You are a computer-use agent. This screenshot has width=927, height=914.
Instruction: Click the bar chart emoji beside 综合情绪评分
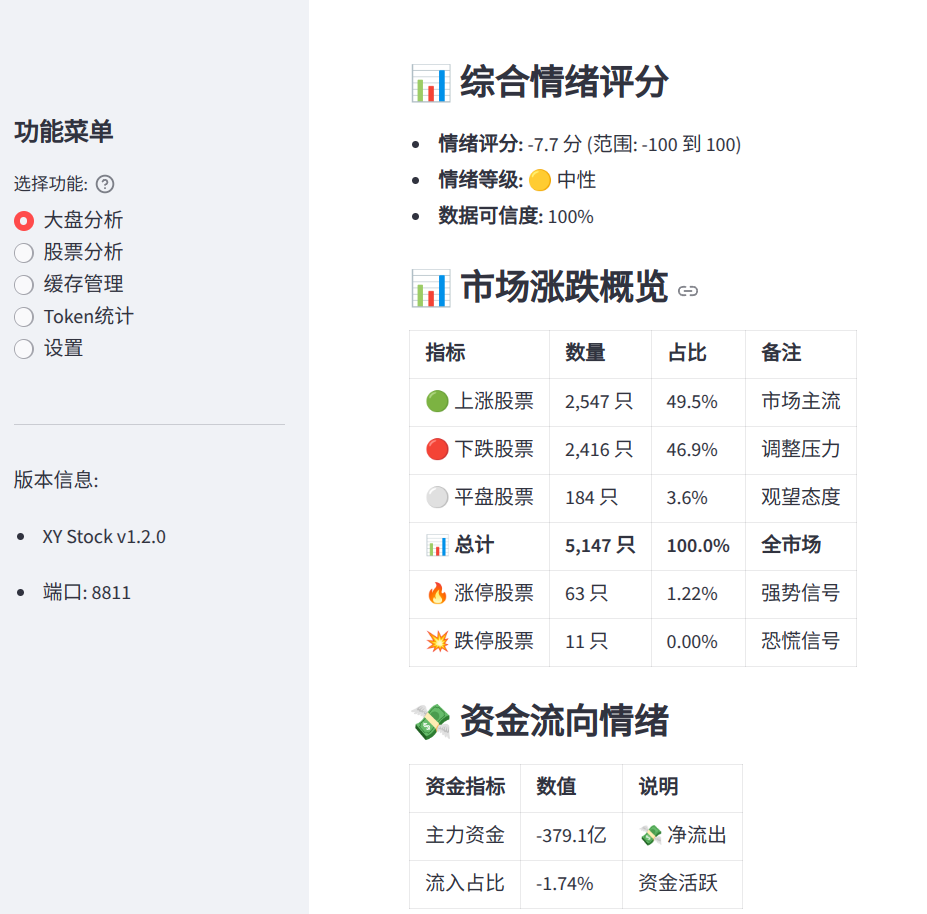click(x=430, y=83)
